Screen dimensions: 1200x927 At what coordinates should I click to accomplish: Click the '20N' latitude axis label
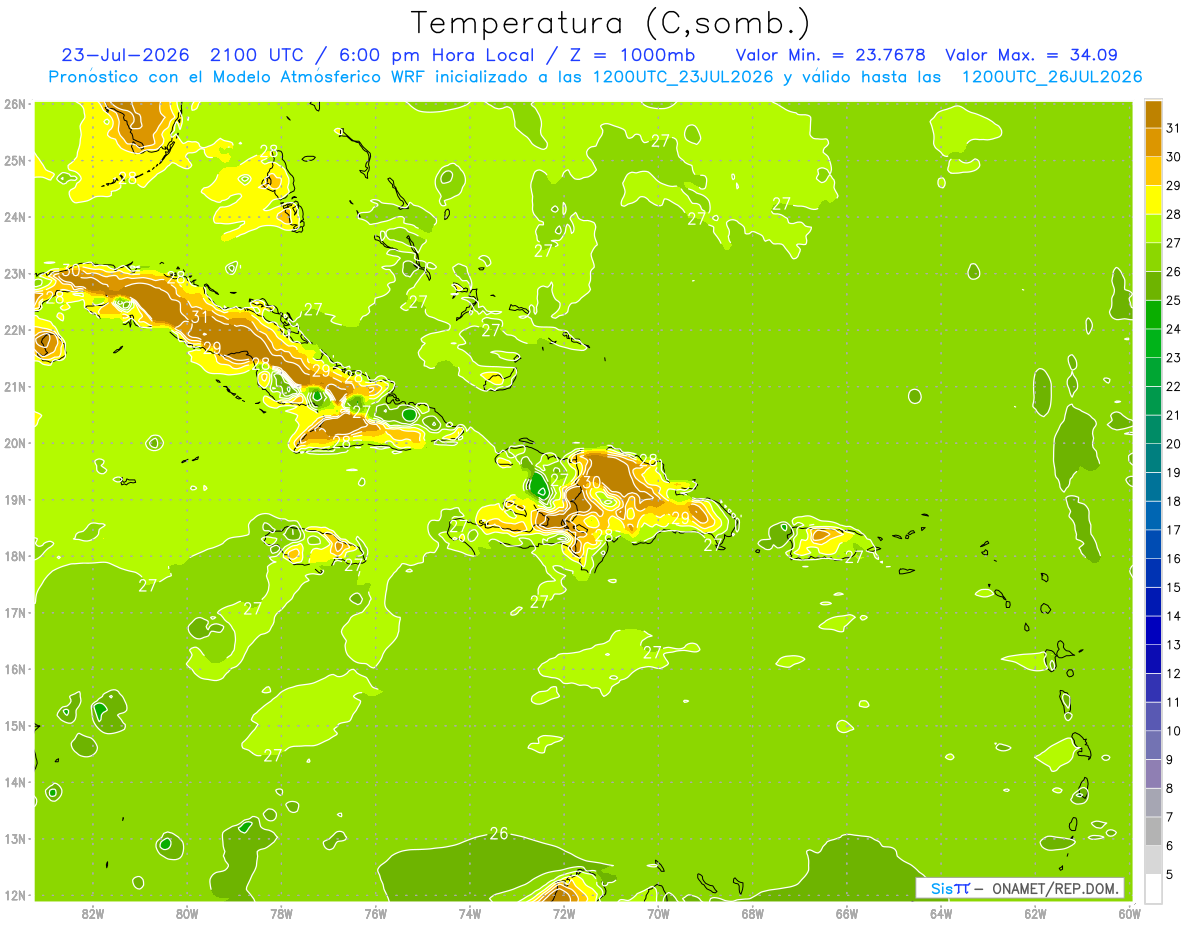[15, 443]
